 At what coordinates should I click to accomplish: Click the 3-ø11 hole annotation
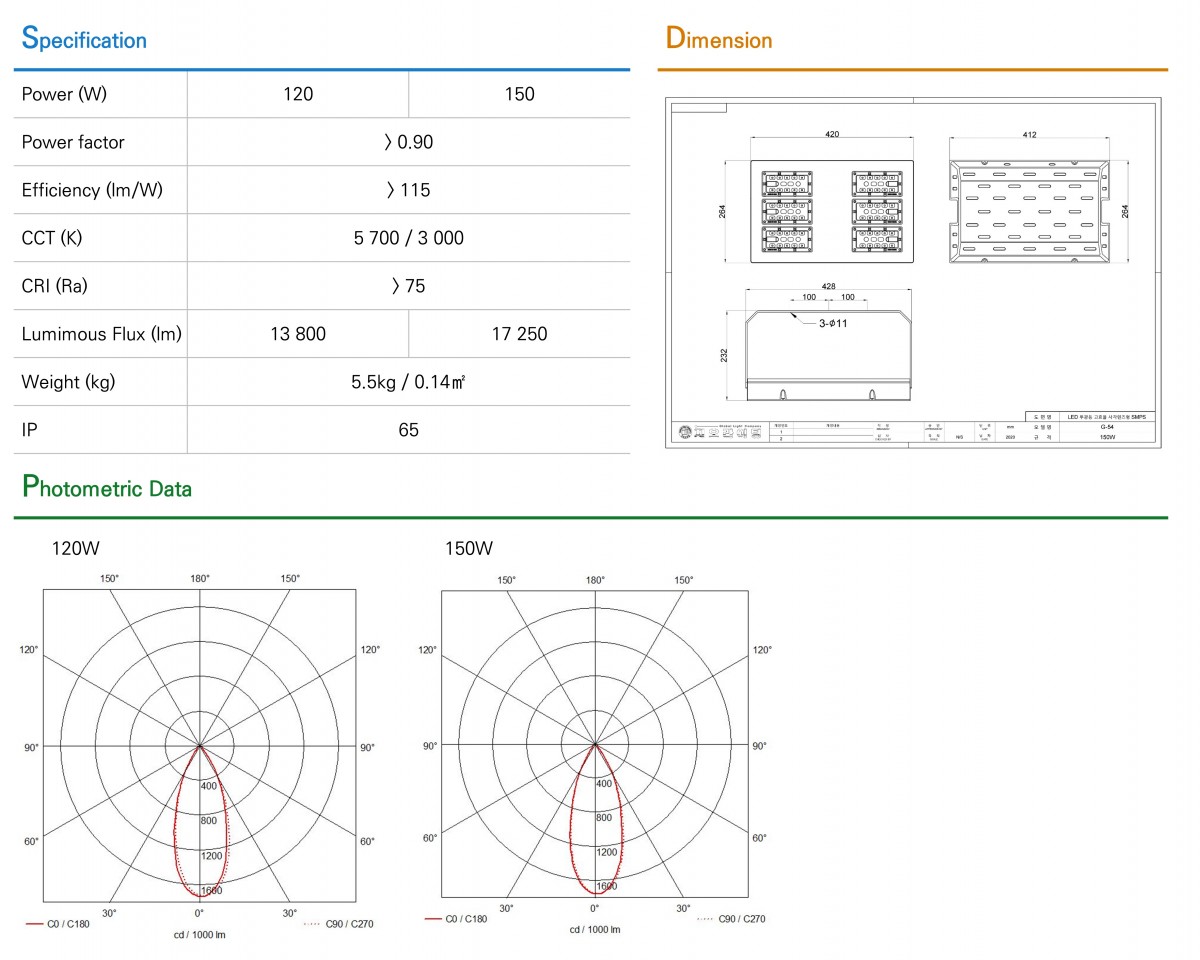(x=831, y=322)
